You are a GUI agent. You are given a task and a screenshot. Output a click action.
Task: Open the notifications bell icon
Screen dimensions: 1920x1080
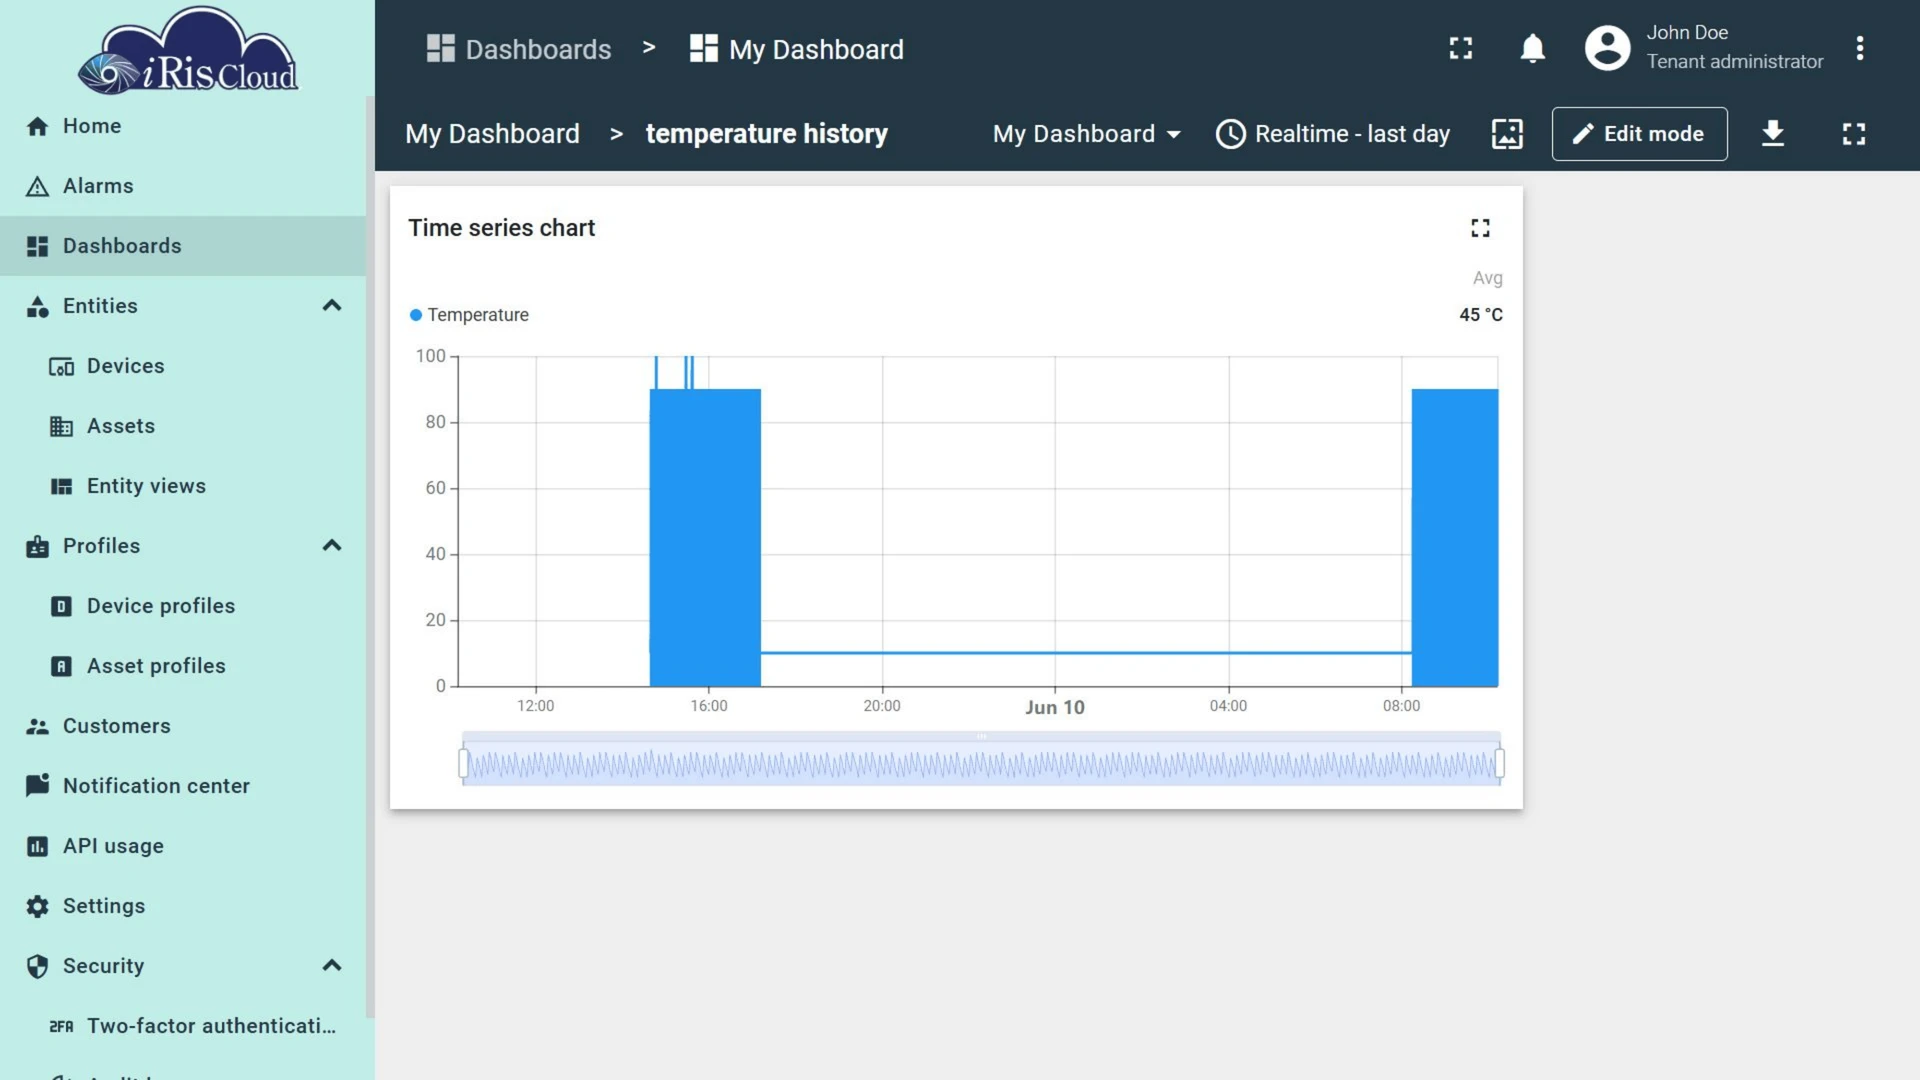pos(1532,48)
